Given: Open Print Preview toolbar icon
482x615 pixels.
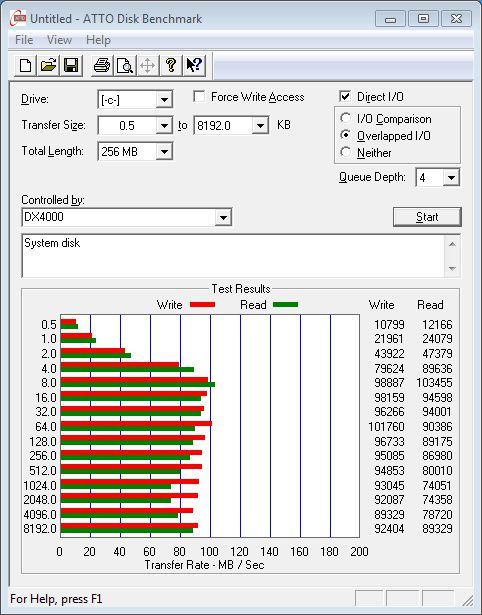Looking at the screenshot, I should pyautogui.click(x=125, y=65).
